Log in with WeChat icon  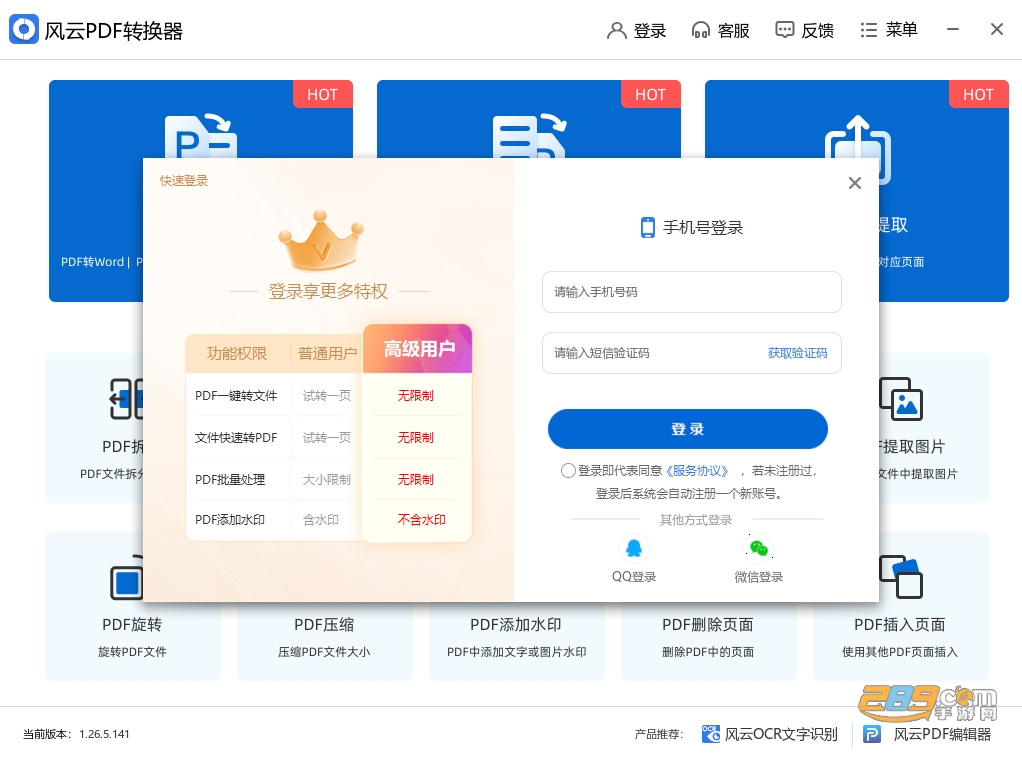(x=759, y=549)
